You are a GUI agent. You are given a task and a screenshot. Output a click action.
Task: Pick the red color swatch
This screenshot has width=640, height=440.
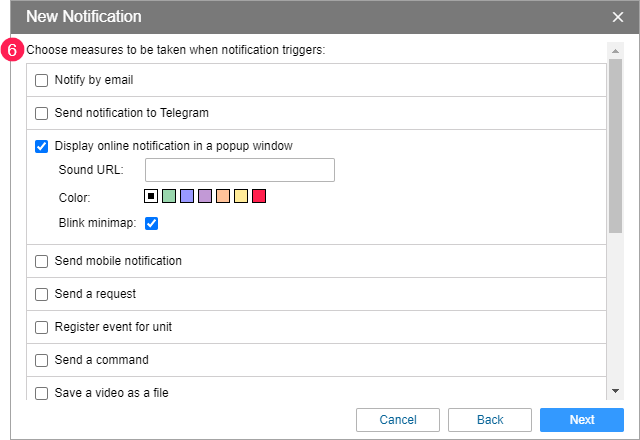[259, 196]
